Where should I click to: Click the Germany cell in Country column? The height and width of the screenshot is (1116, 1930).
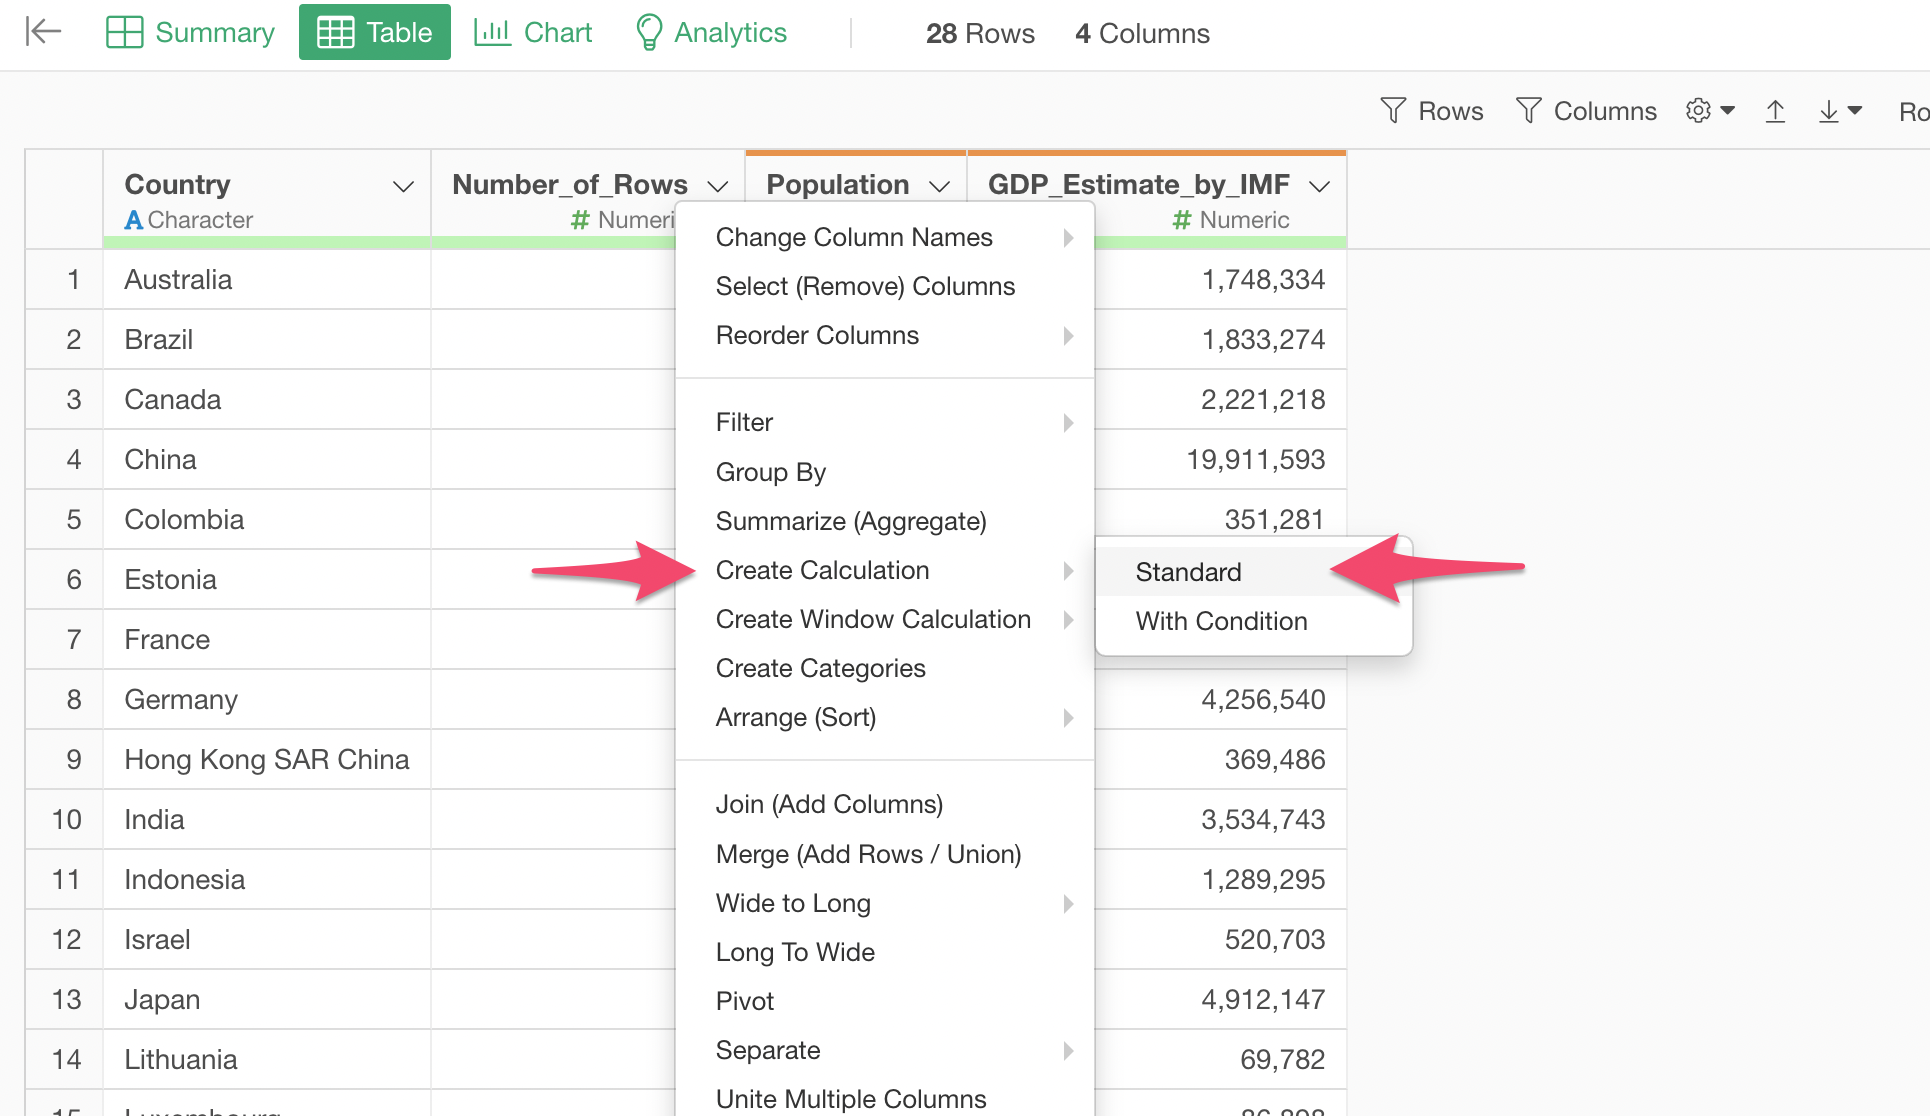tap(181, 699)
